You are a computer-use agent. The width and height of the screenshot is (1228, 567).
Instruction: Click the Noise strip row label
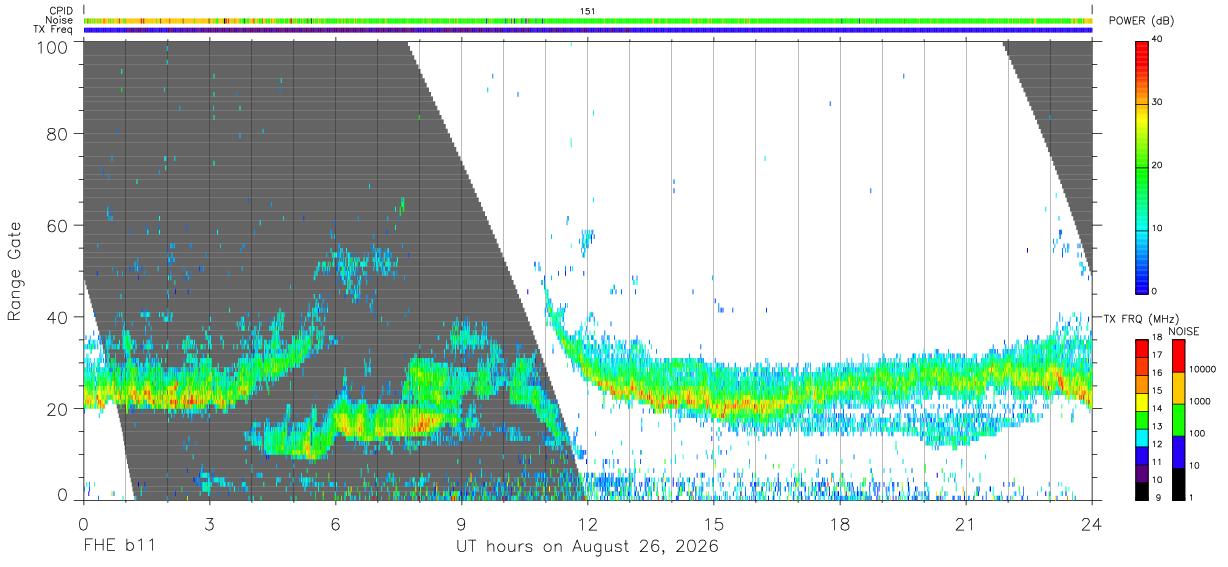[x=60, y=20]
